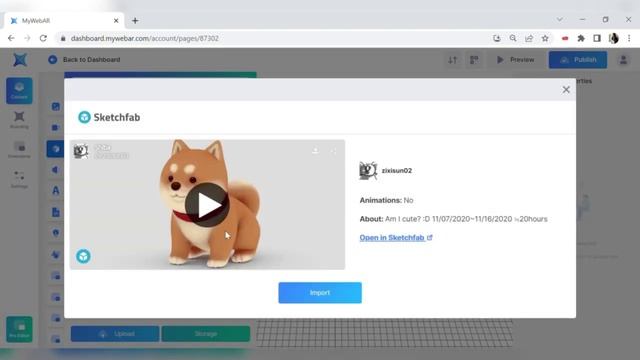This screenshot has height=360, width=640.
Task: Click the layout grid toolbar icon
Action: tap(474, 60)
